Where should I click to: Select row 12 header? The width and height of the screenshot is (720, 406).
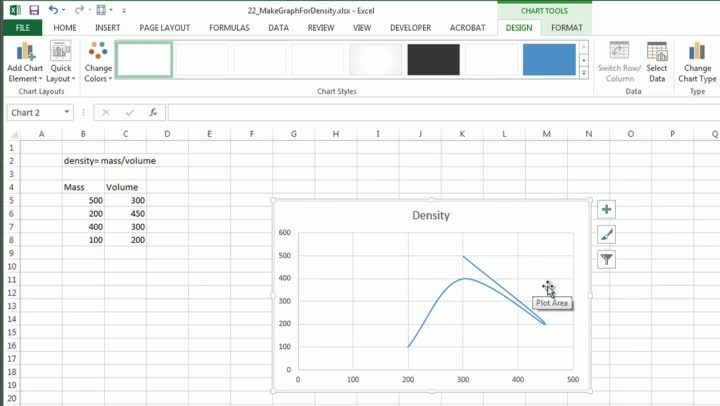pyautogui.click(x=12, y=293)
